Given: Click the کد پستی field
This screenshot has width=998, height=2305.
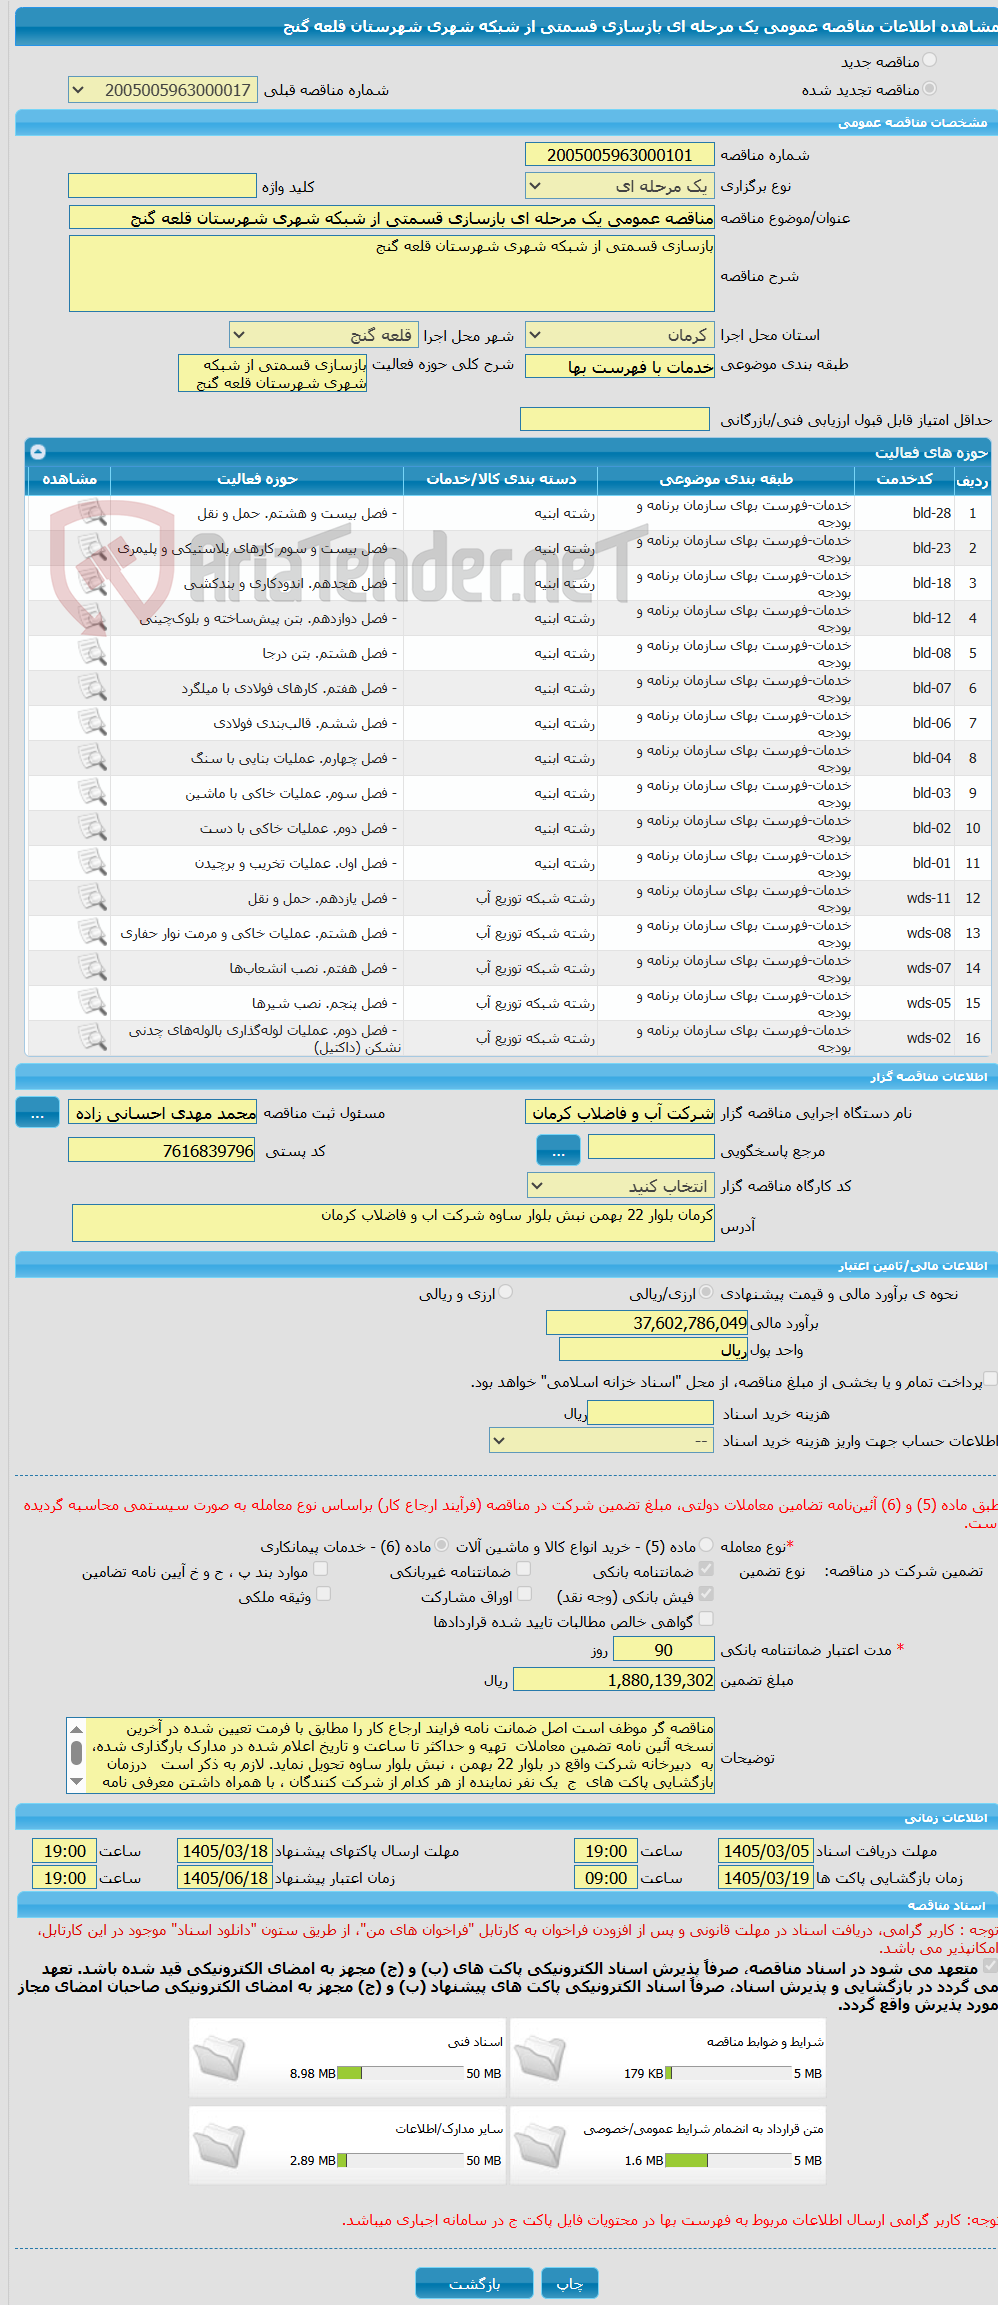Looking at the screenshot, I should point(162,1150).
